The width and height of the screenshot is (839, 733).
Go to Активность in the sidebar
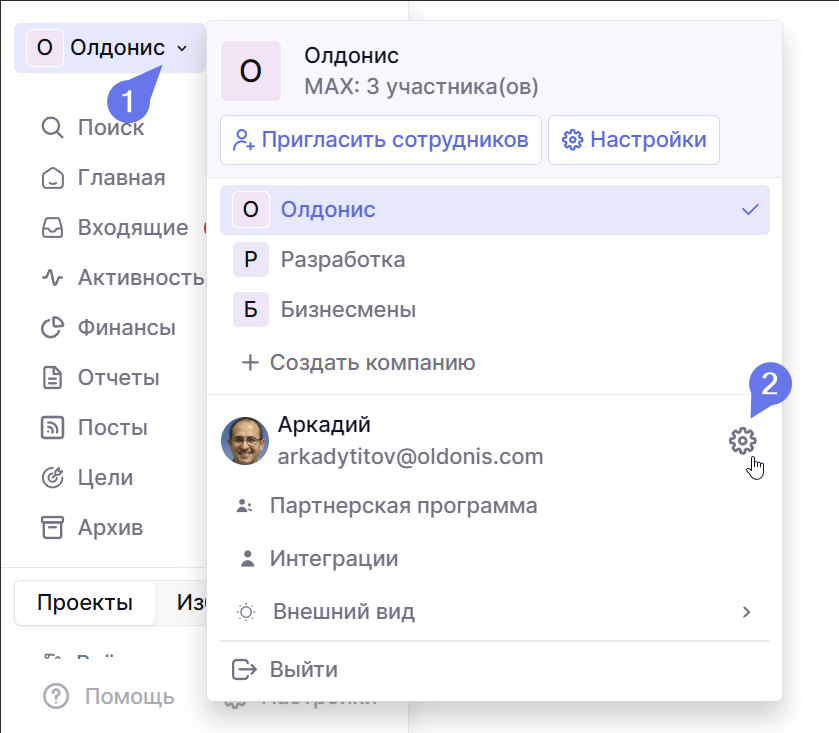[x=122, y=278]
